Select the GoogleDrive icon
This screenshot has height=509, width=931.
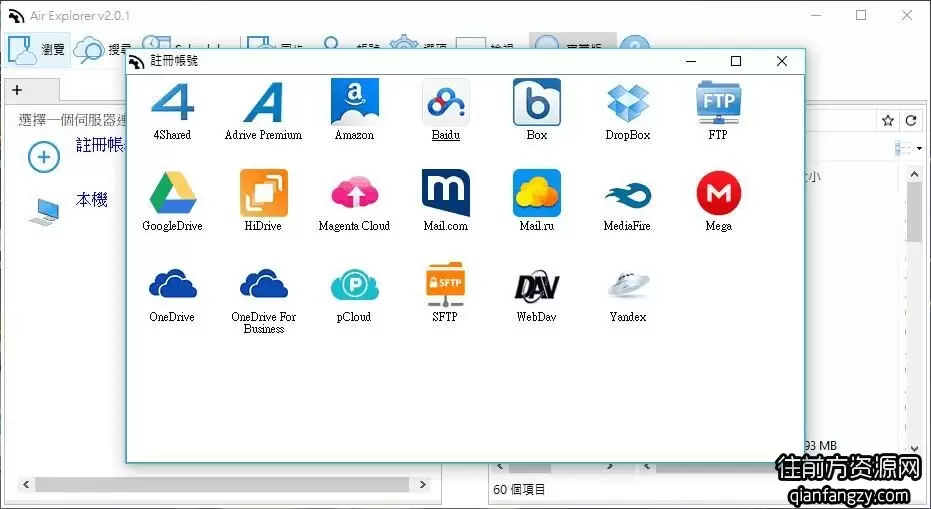(172, 201)
